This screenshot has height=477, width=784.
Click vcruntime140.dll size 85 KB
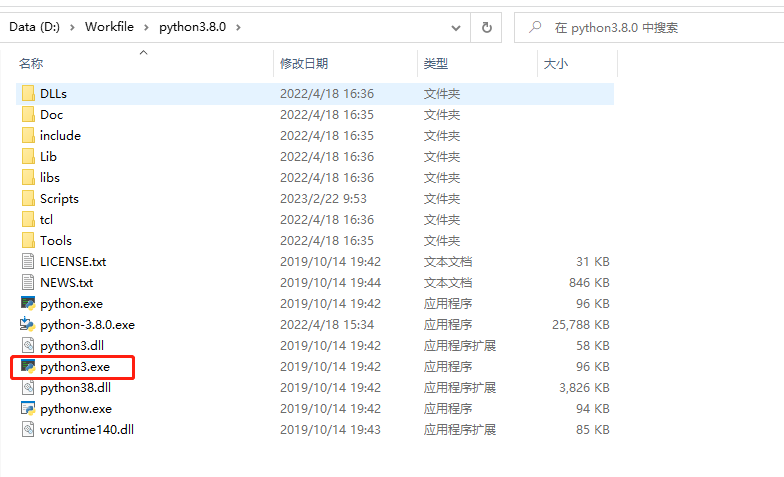(x=592, y=430)
